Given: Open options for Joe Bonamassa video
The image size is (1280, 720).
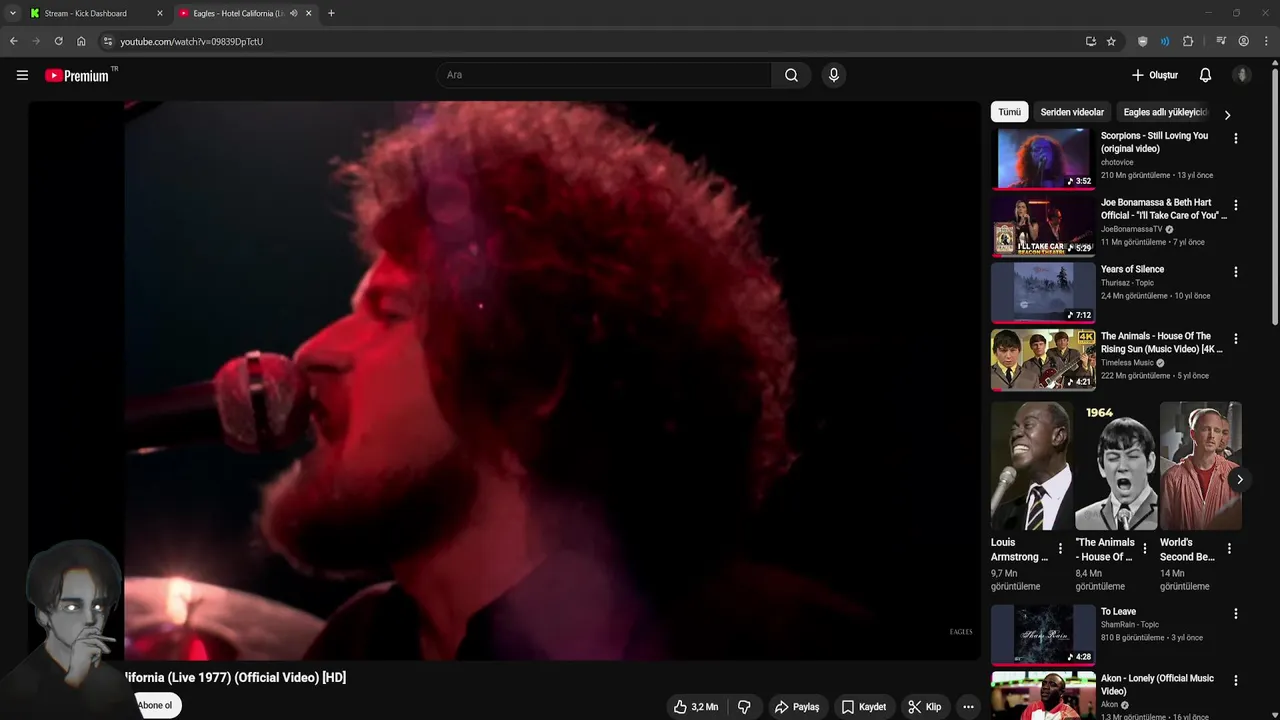Looking at the screenshot, I should click(1235, 205).
